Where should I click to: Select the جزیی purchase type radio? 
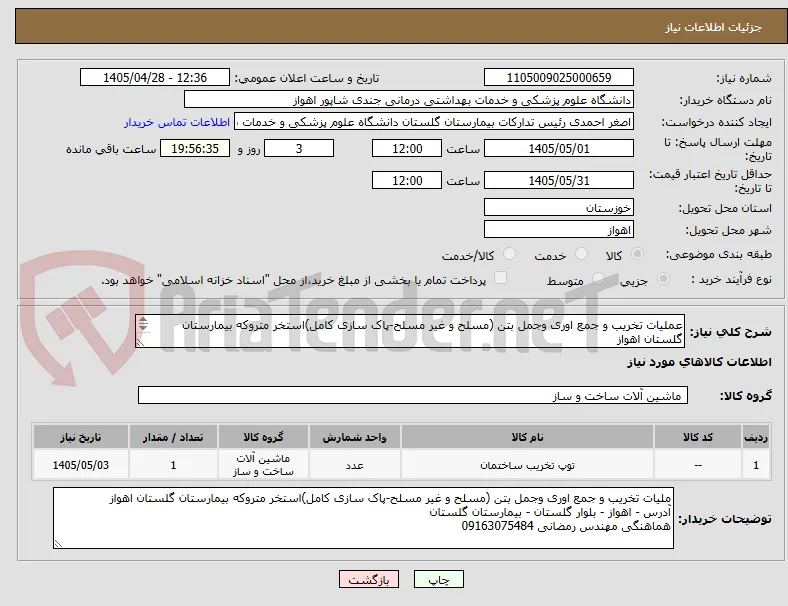663,279
